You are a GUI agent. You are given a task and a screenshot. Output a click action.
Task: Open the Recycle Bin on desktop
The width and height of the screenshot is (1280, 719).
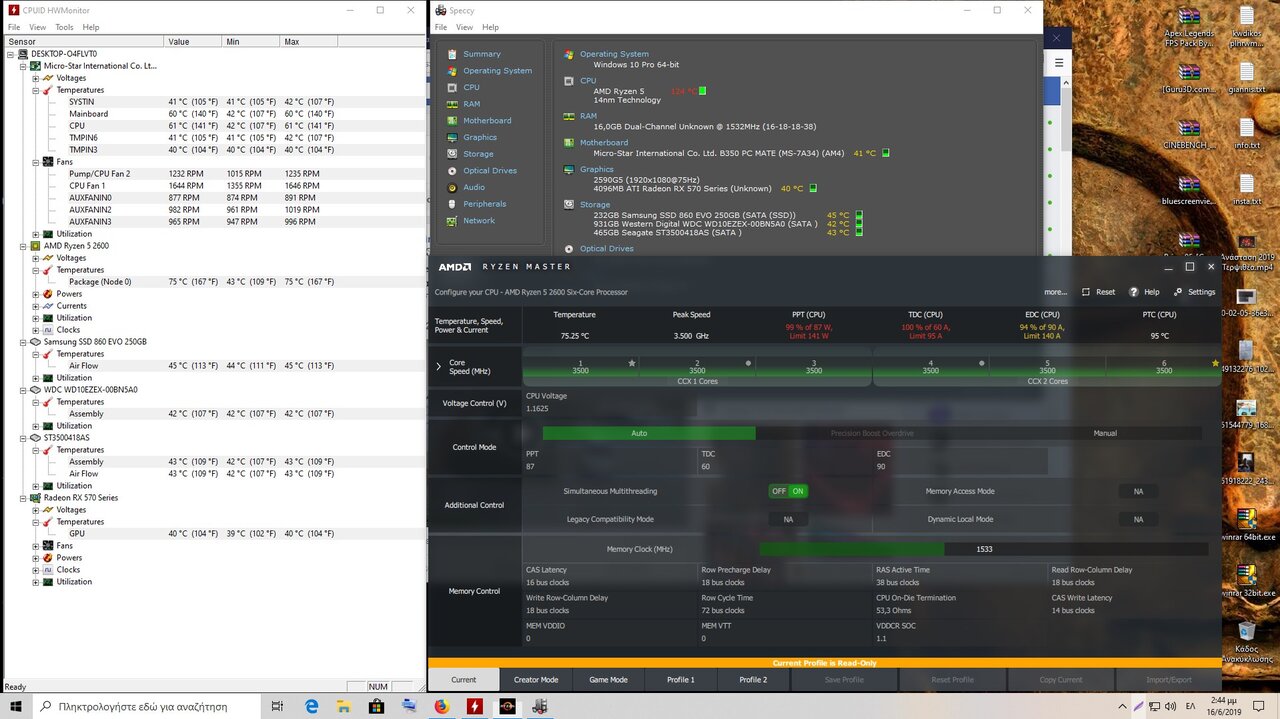[x=1246, y=640]
